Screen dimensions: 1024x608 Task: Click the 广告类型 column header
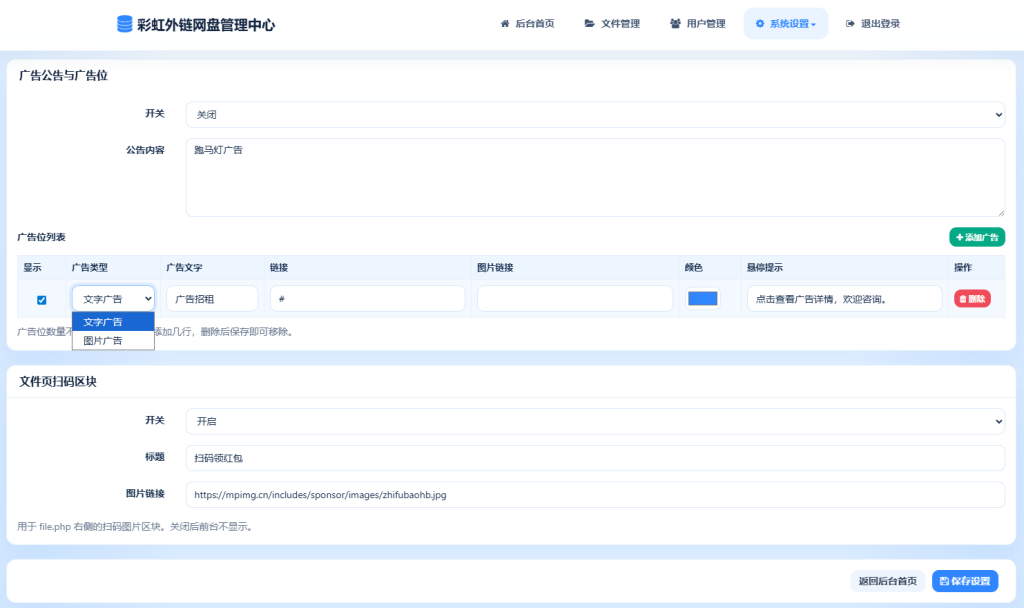coord(89,268)
